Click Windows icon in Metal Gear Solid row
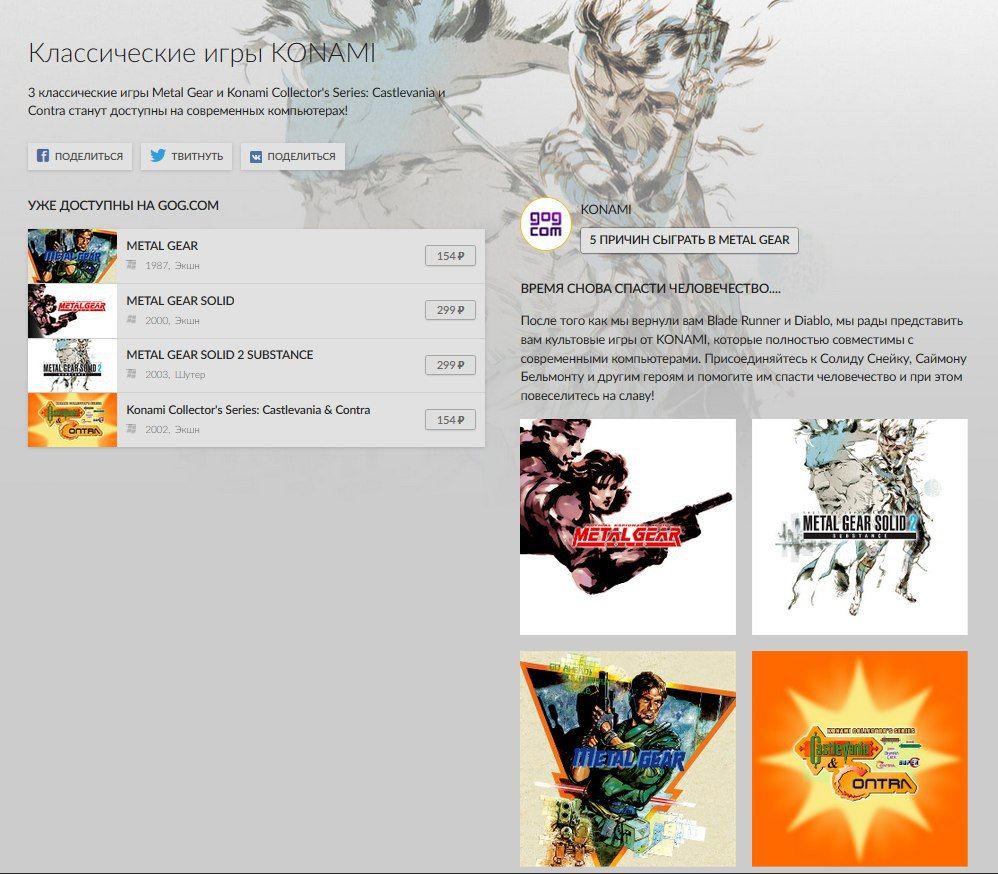Viewport: 998px width, 874px height. 131,320
